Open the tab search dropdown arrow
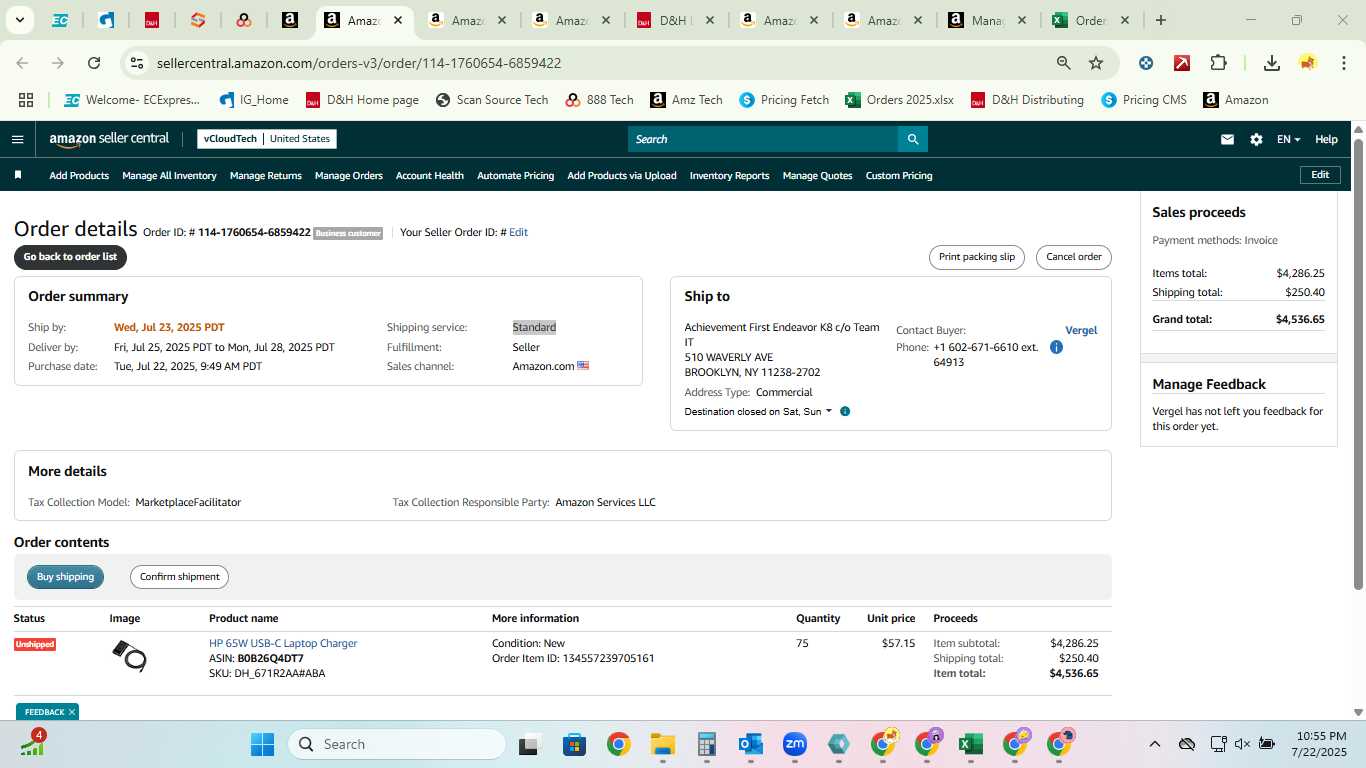 pos(20,20)
